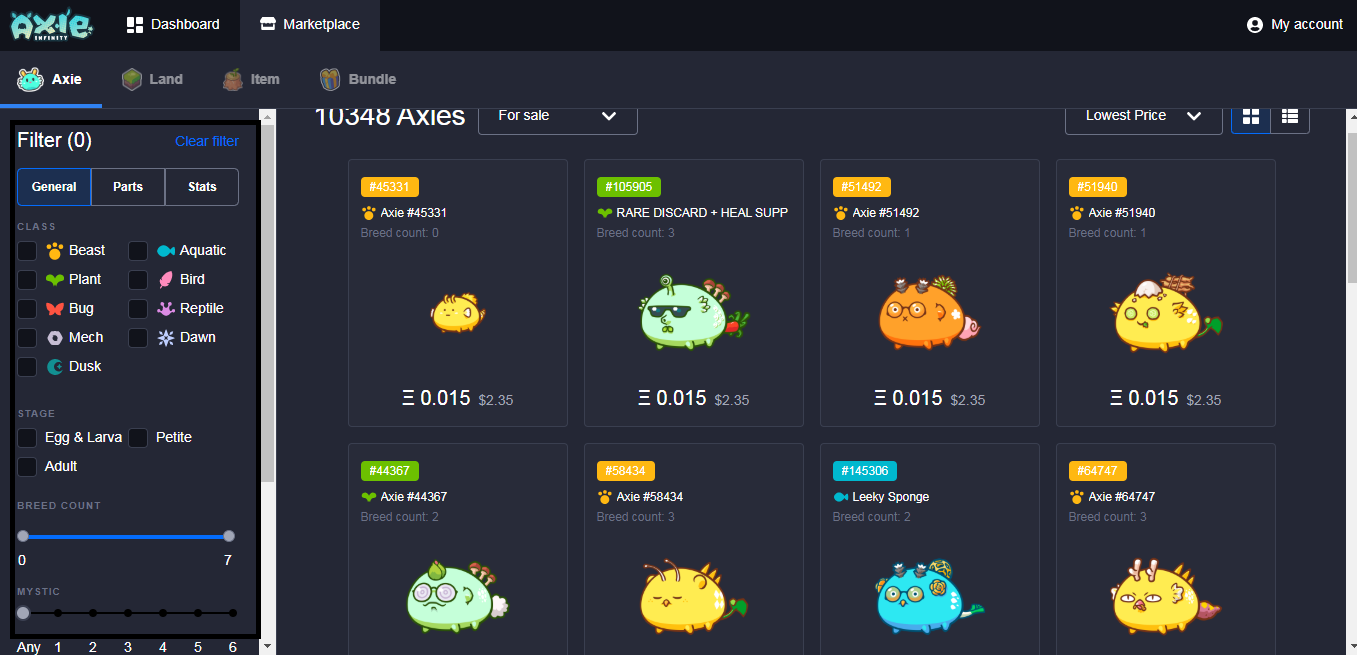The height and width of the screenshot is (655, 1357).
Task: Switch to list view
Action: pyautogui.click(x=1290, y=116)
